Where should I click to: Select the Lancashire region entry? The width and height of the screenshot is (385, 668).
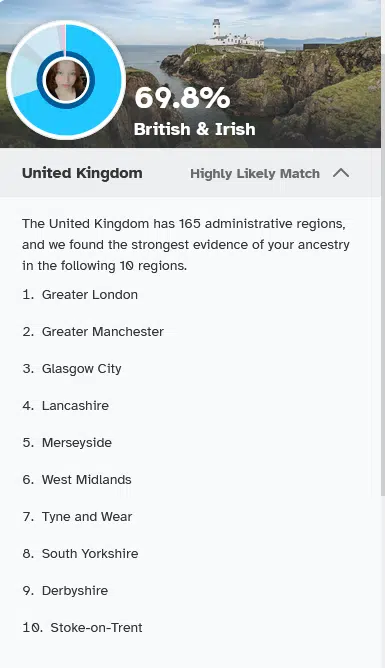[75, 405]
